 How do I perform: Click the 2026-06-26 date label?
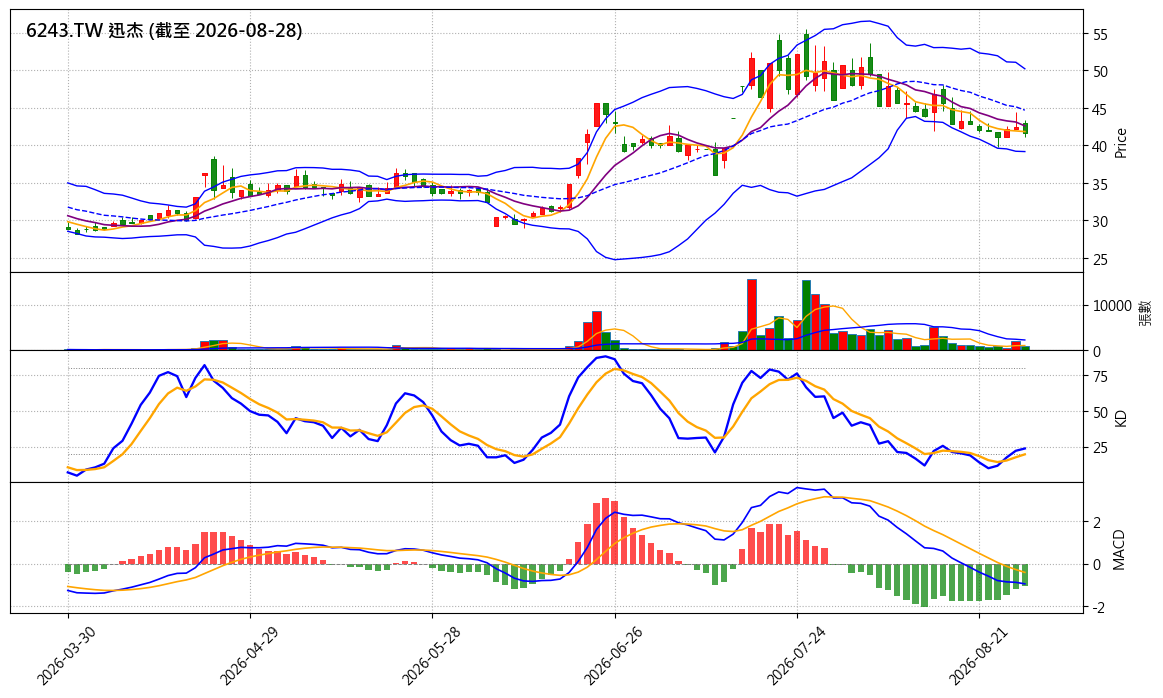[613, 656]
